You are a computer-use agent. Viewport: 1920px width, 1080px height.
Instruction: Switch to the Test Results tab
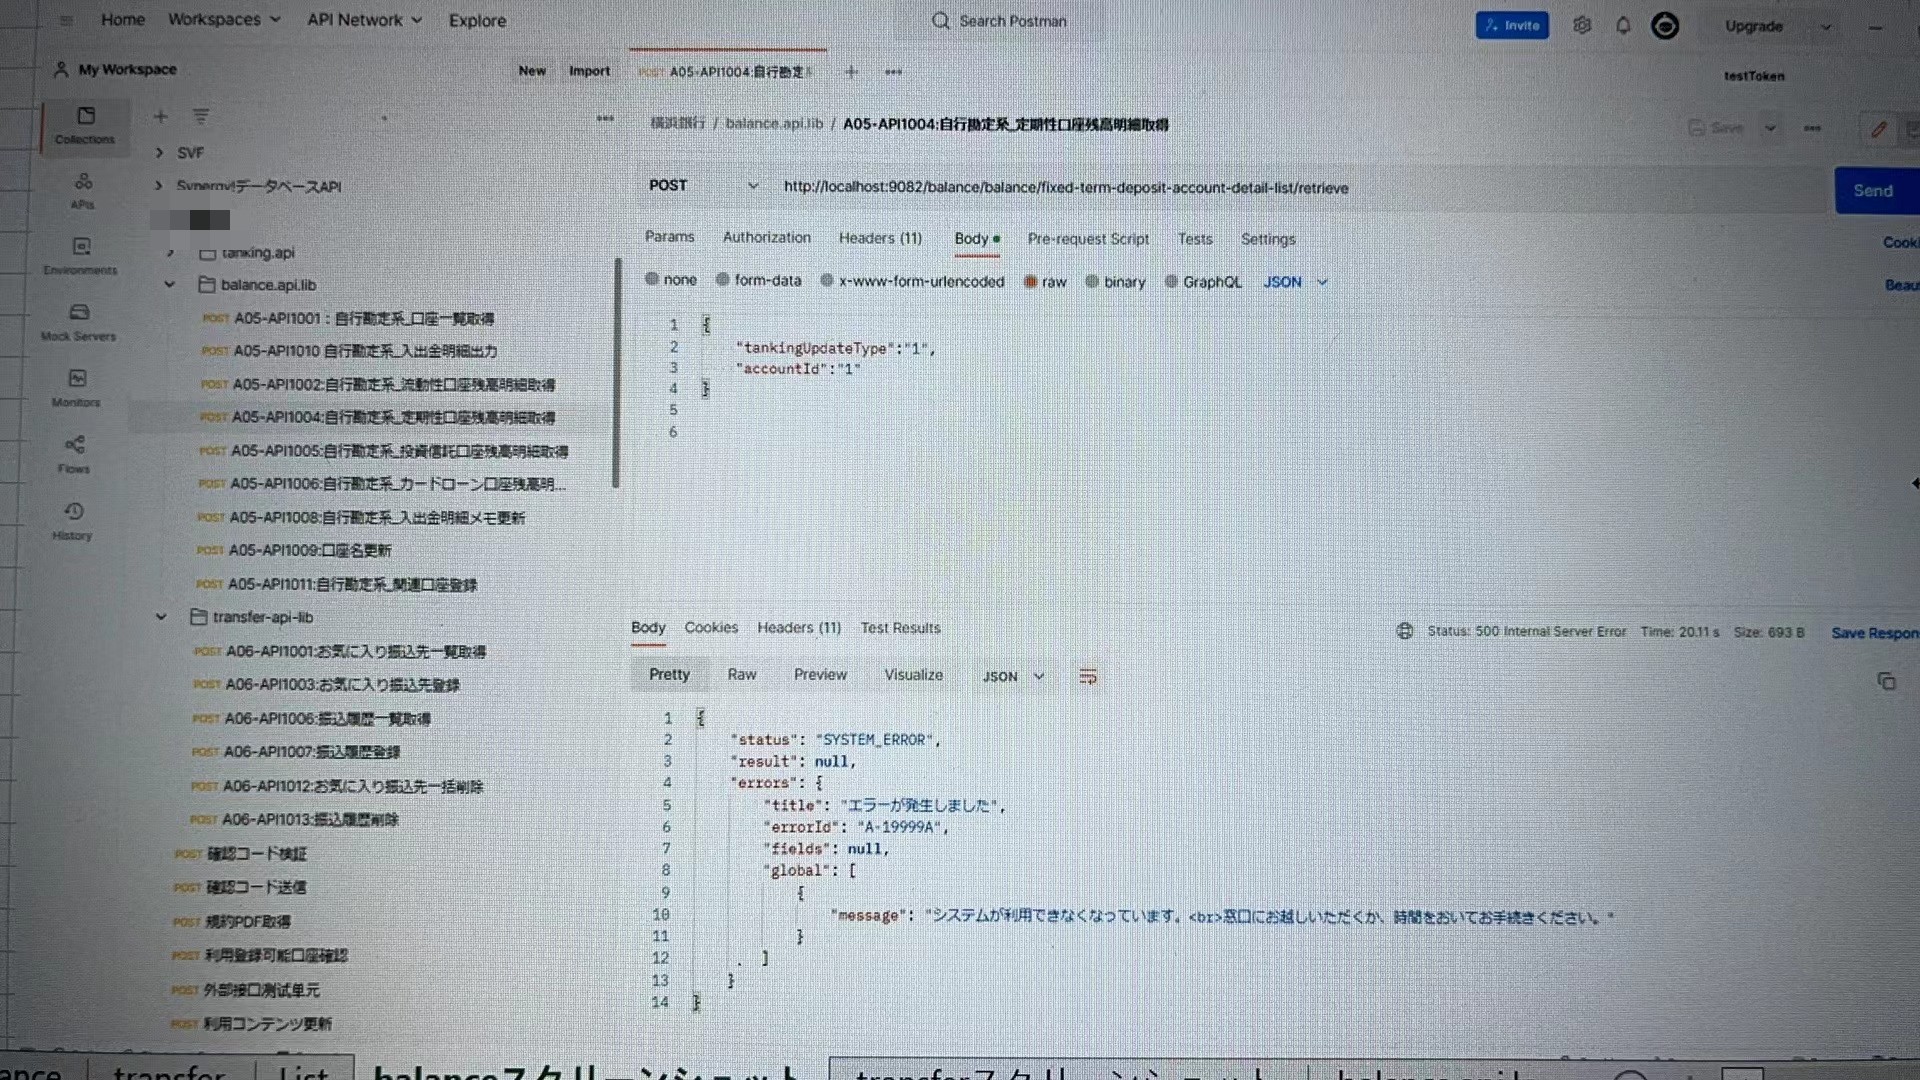[900, 628]
